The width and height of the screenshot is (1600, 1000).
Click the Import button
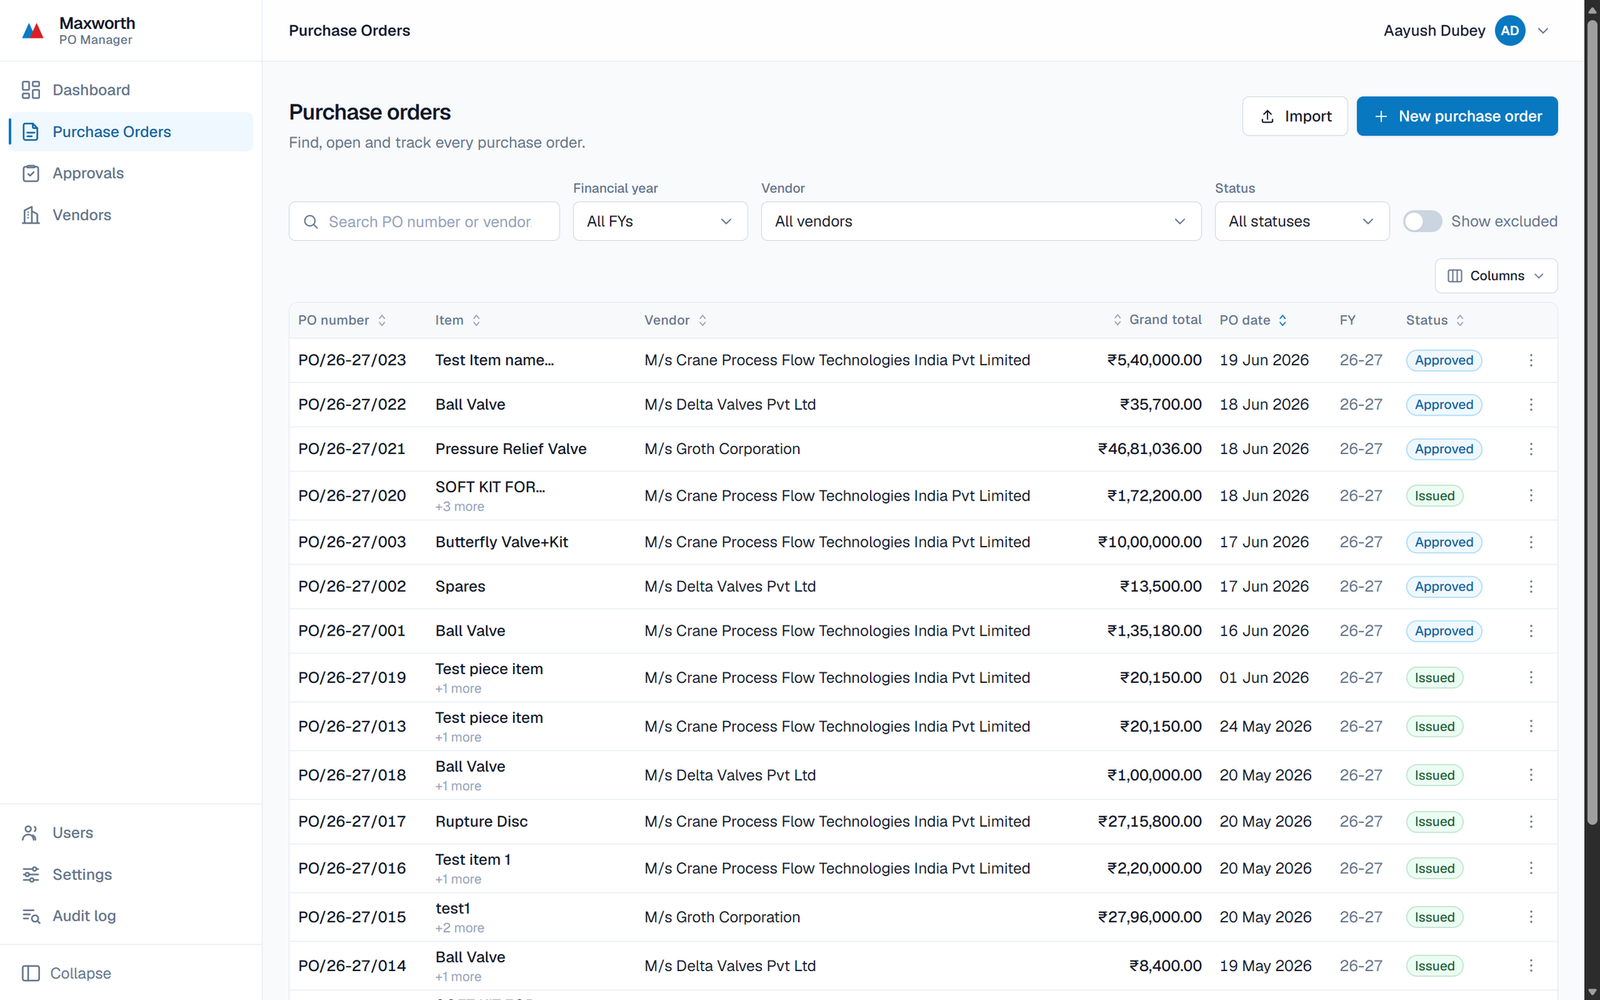coord(1295,116)
